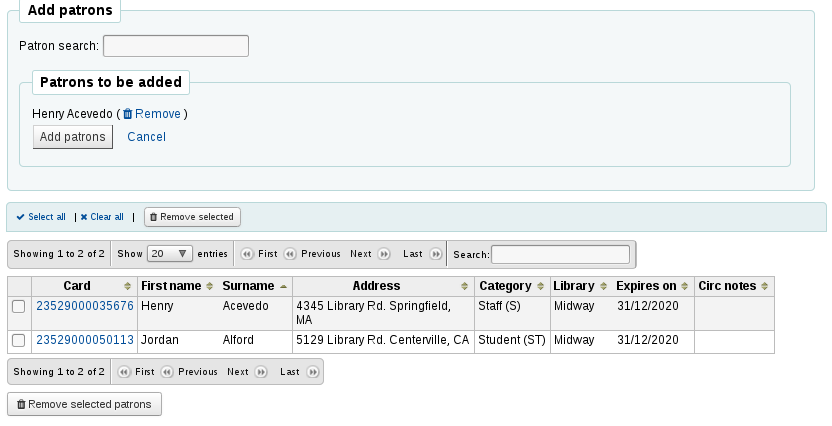Click the Select all checkmark link

tap(41, 217)
